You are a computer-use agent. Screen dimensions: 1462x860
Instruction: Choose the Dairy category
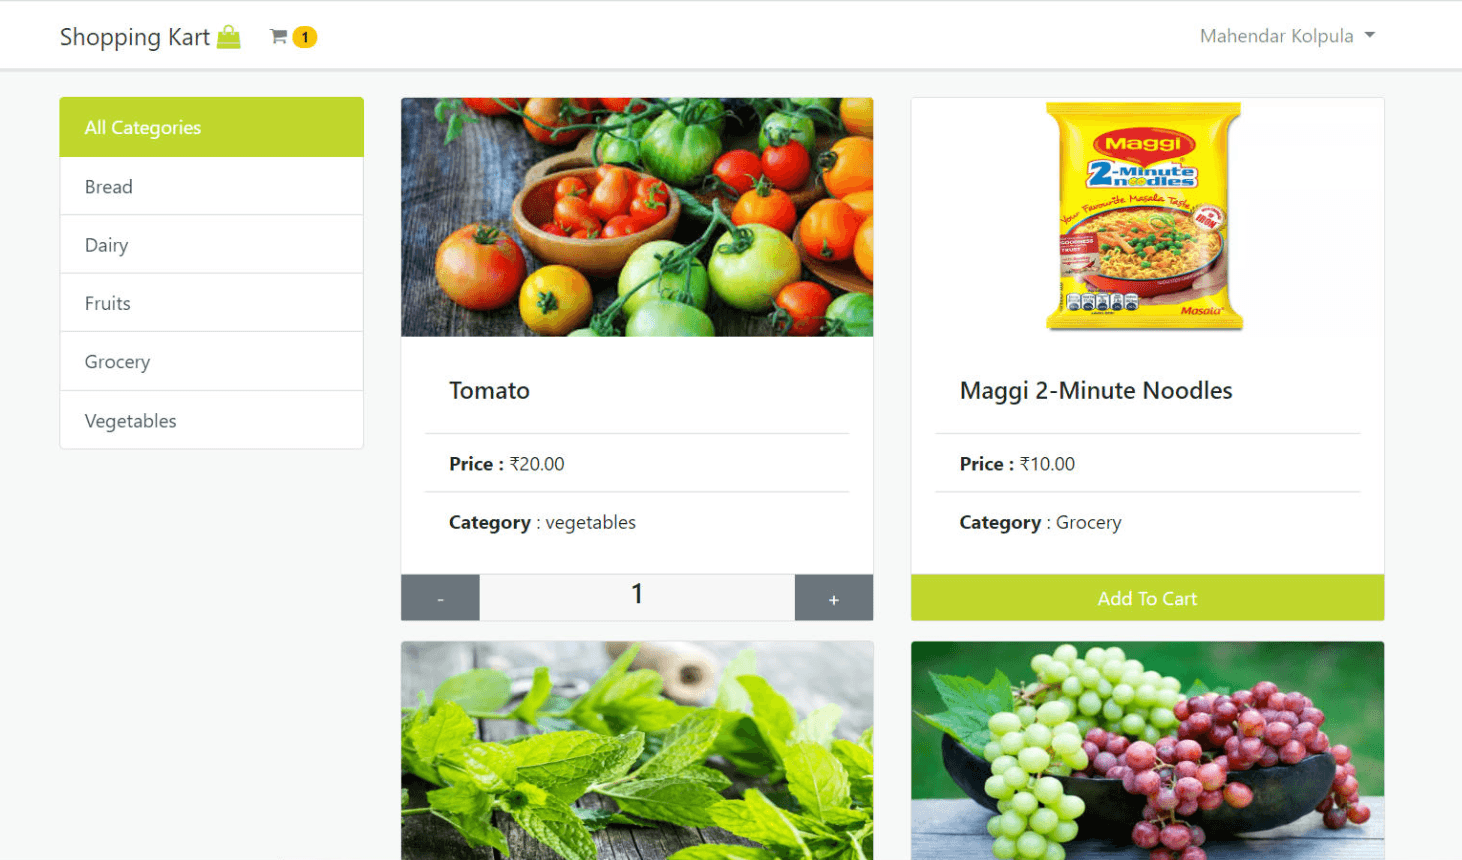pos(212,244)
